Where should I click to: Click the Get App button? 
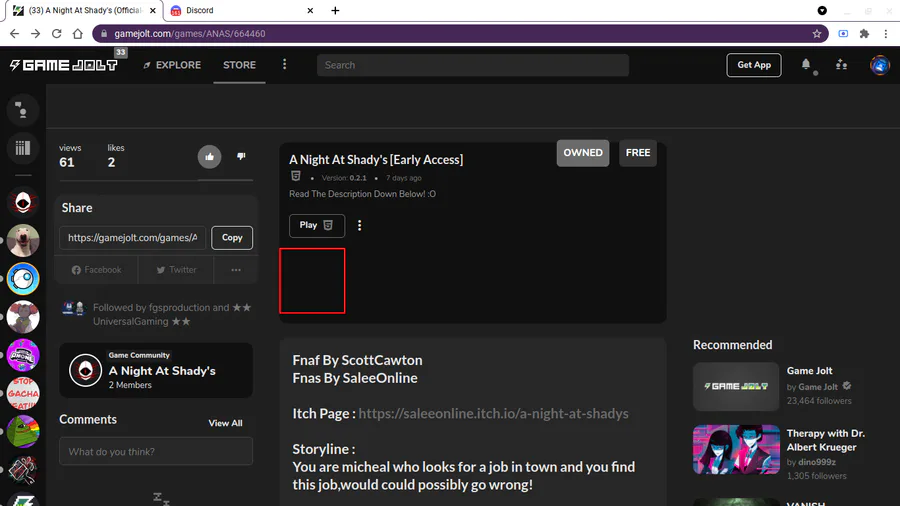[754, 65]
